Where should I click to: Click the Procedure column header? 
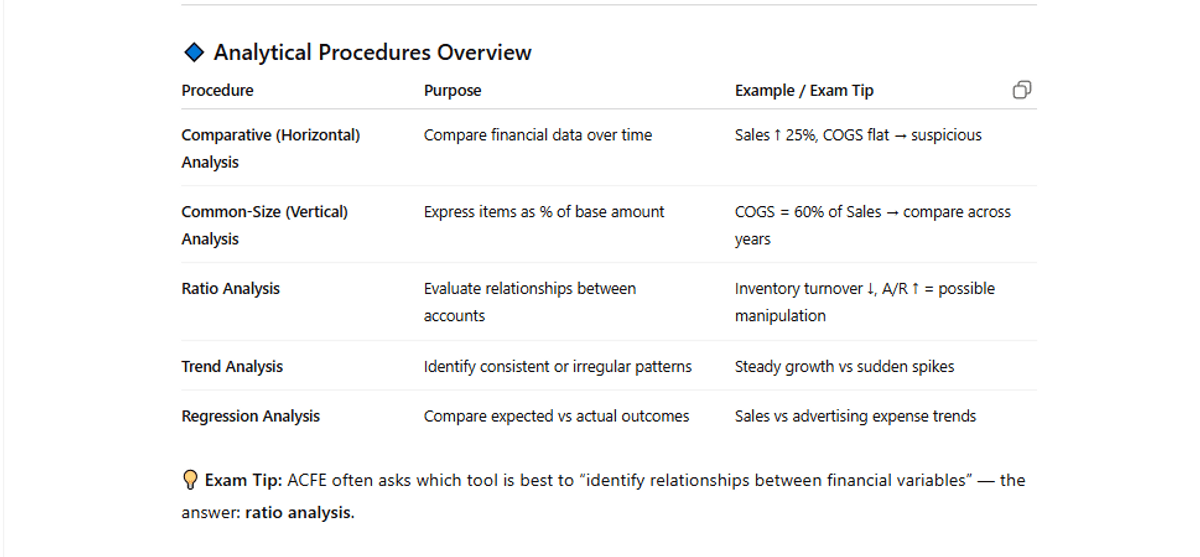[217, 90]
